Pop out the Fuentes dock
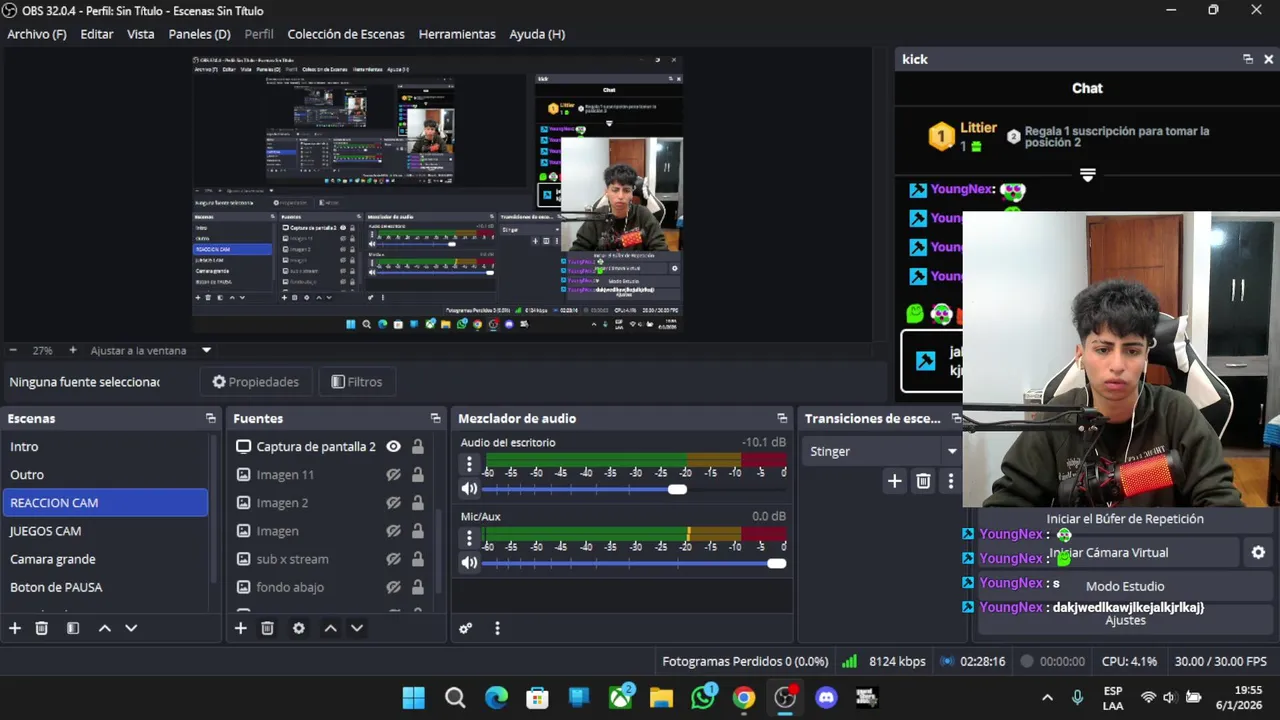This screenshot has width=1280, height=720. pos(435,418)
